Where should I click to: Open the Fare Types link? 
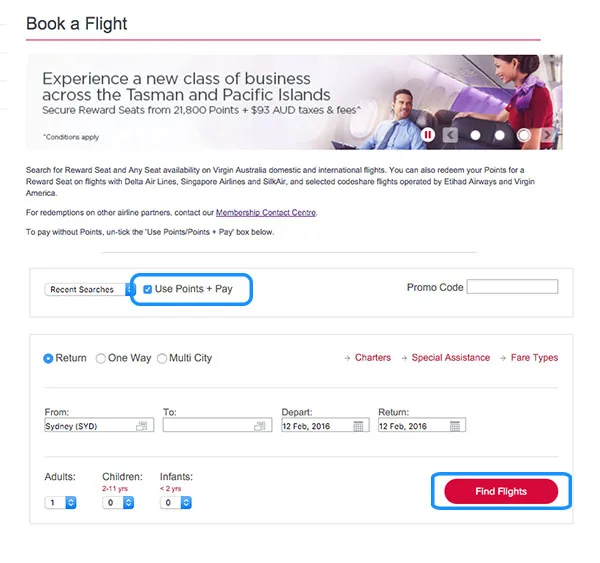coord(534,358)
